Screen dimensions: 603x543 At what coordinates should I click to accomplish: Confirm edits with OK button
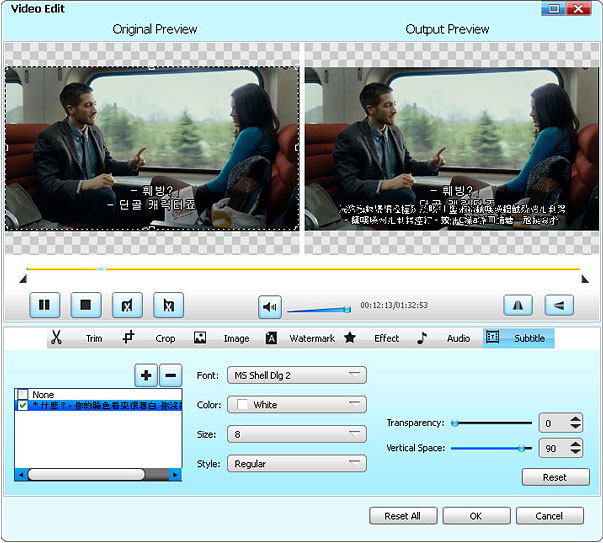coord(476,516)
